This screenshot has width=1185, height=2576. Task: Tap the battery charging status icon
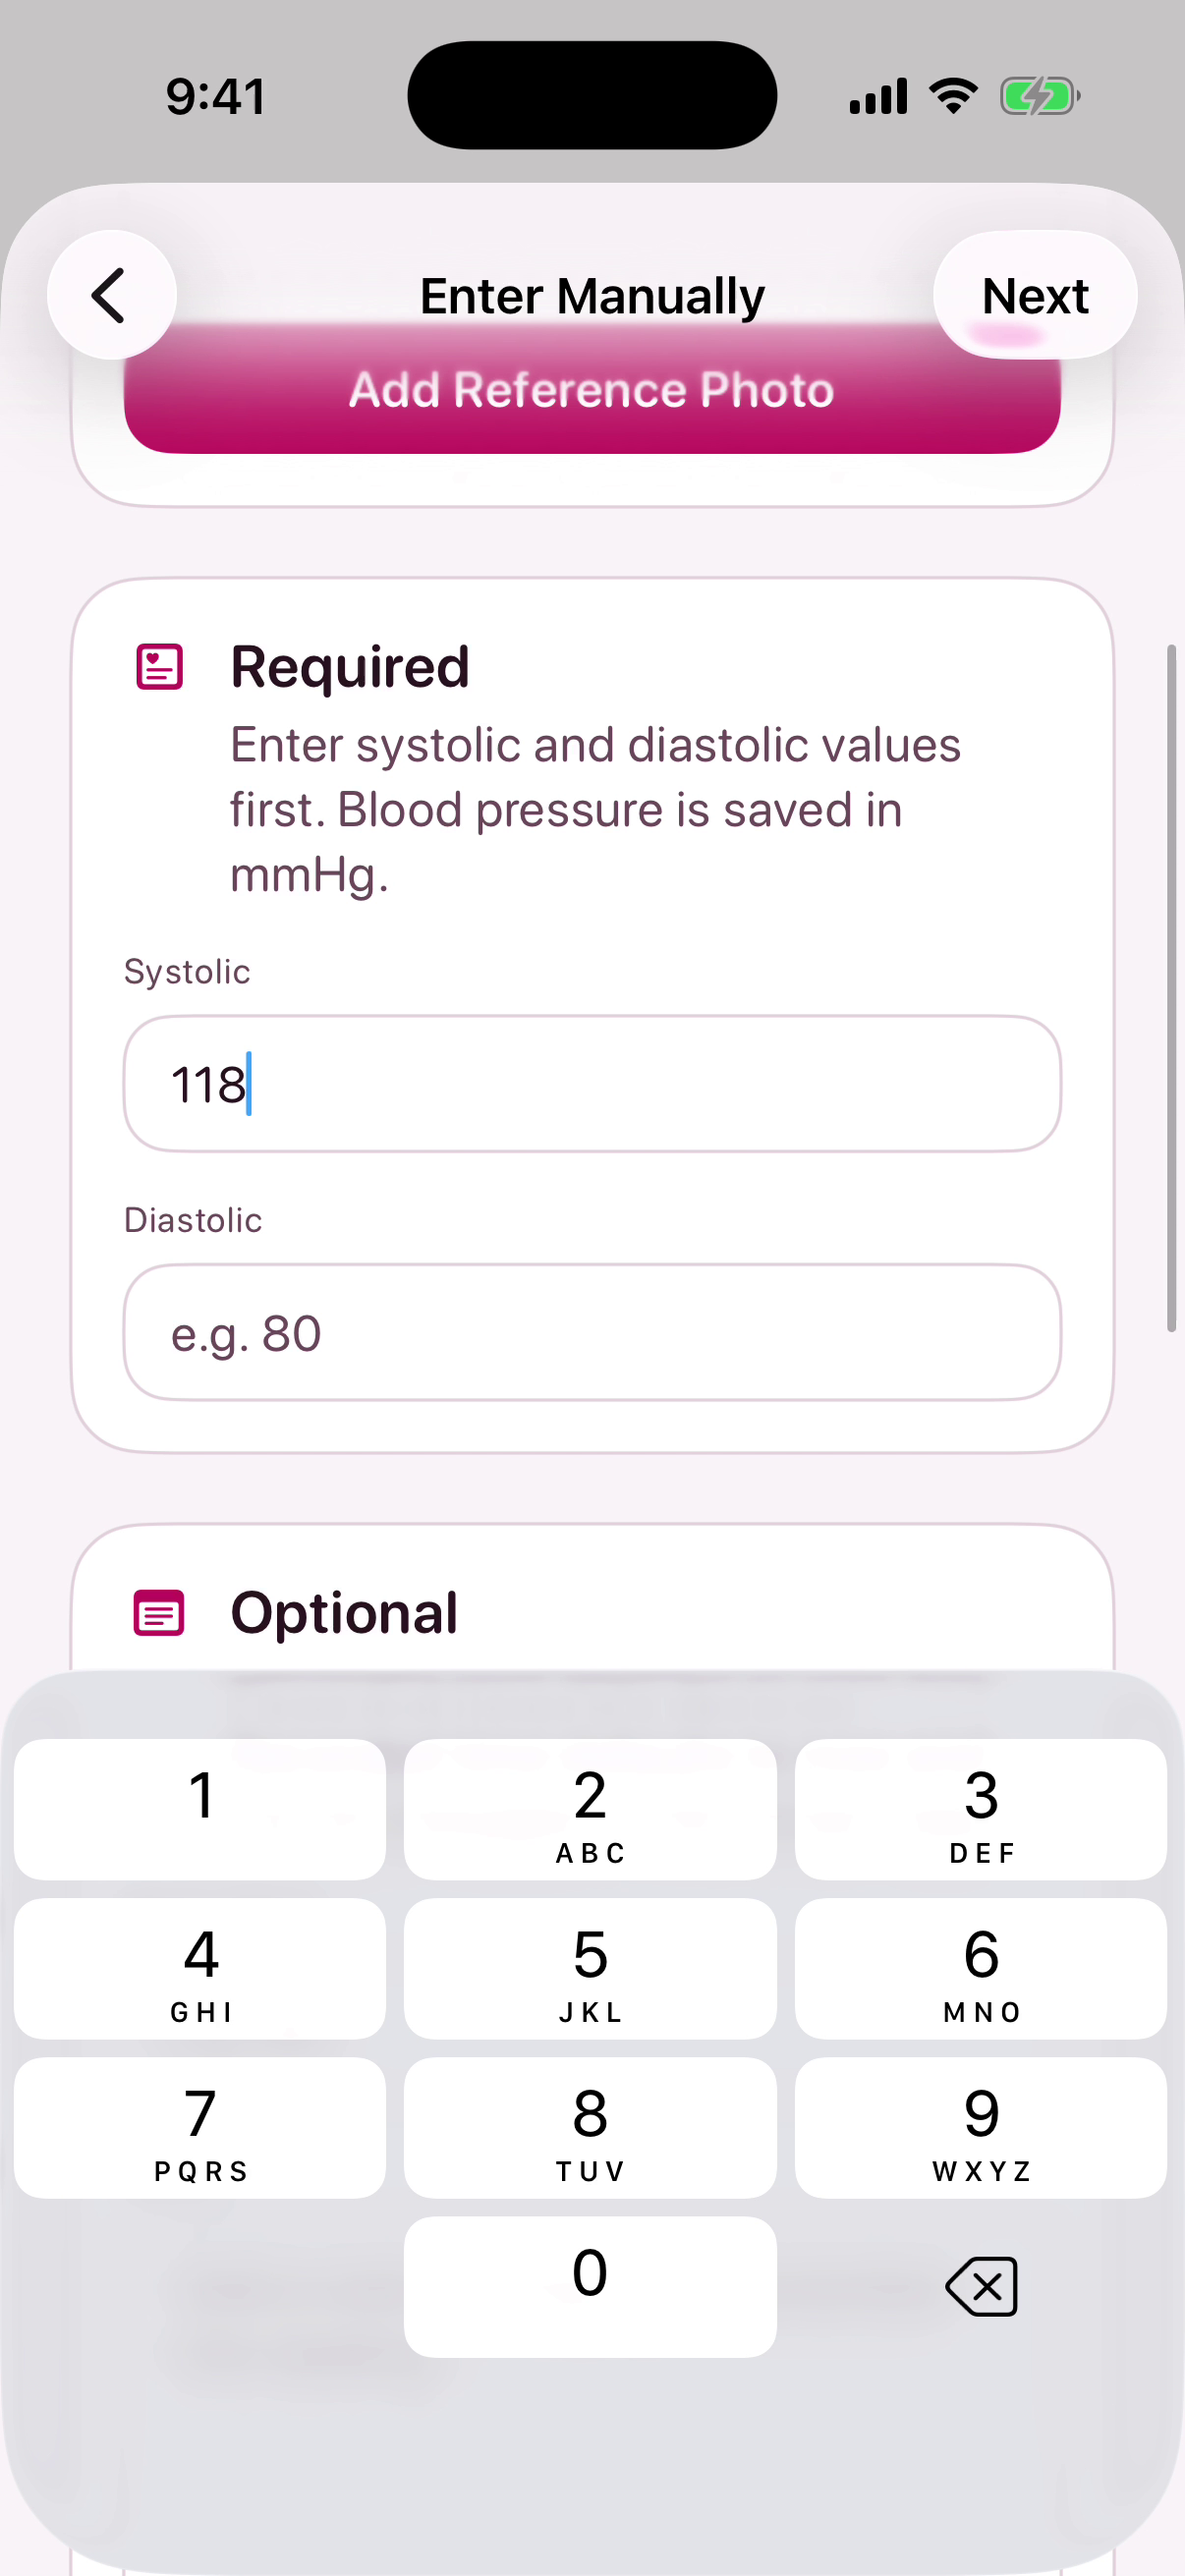coord(1040,97)
